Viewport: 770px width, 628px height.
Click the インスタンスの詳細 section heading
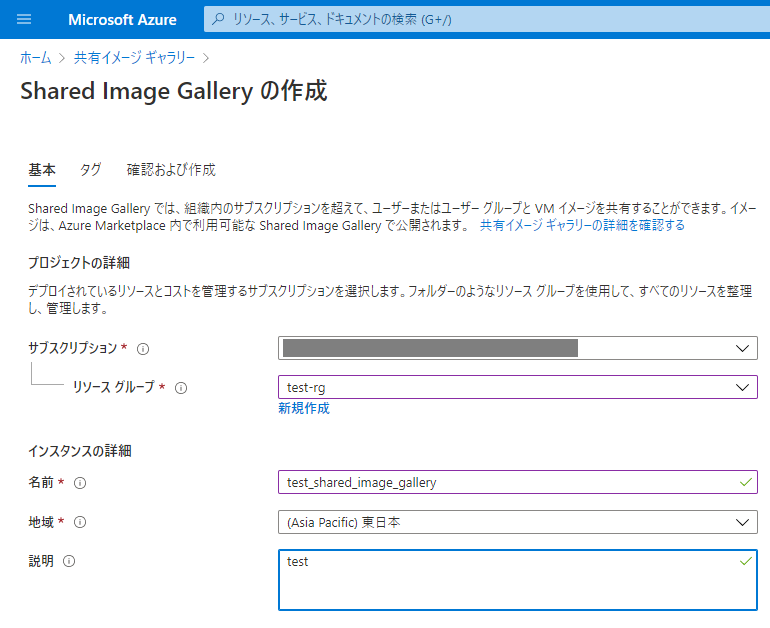80,451
